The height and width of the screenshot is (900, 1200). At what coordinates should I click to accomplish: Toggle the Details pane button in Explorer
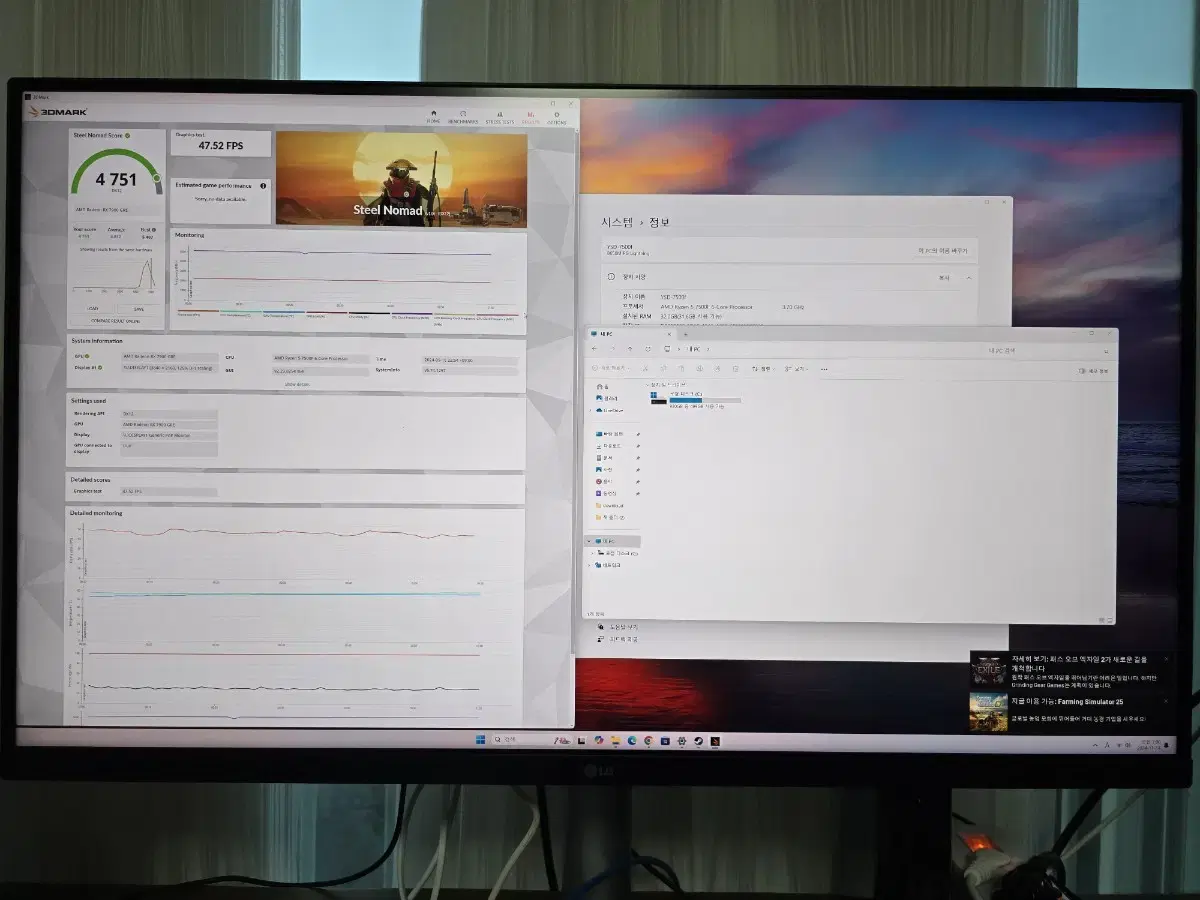(x=1094, y=371)
